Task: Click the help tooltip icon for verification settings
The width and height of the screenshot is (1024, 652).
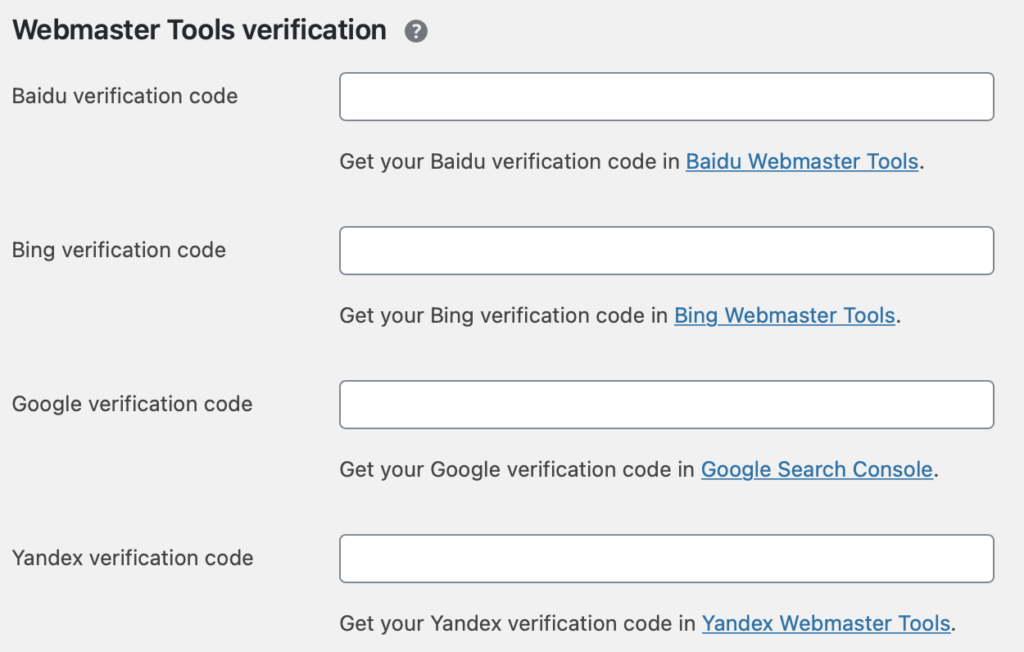Action: pos(418,30)
